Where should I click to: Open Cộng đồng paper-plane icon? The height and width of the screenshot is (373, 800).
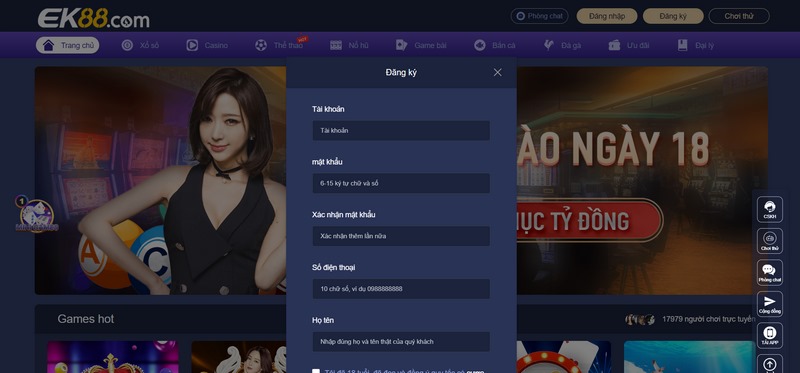tap(769, 304)
